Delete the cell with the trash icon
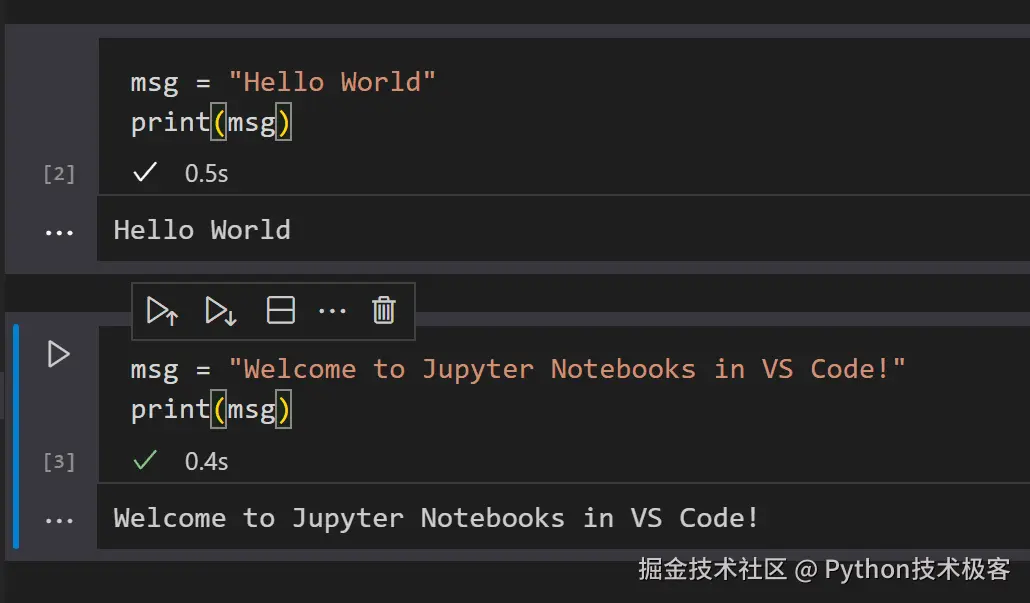The image size is (1030, 603). [x=384, y=310]
